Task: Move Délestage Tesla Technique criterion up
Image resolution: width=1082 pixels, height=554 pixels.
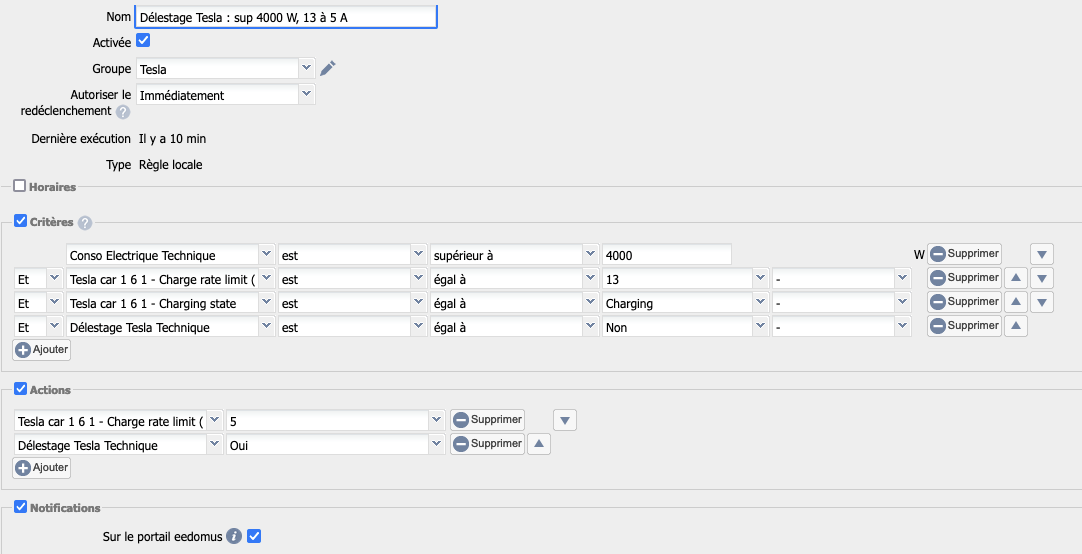Action: (x=1015, y=326)
